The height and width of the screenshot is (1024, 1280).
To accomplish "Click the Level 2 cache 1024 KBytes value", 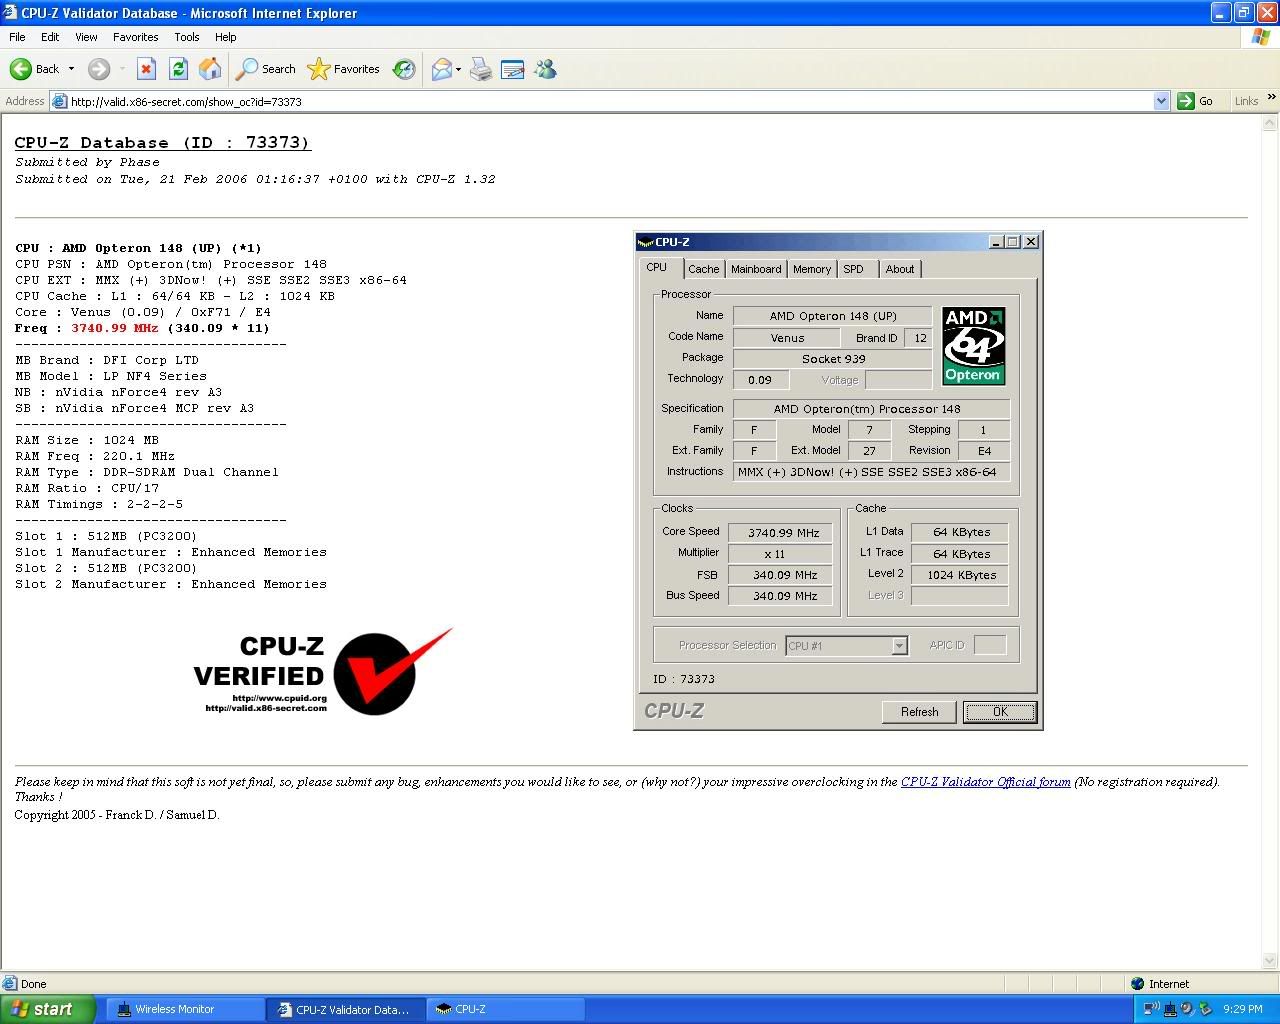I will pyautogui.click(x=960, y=575).
